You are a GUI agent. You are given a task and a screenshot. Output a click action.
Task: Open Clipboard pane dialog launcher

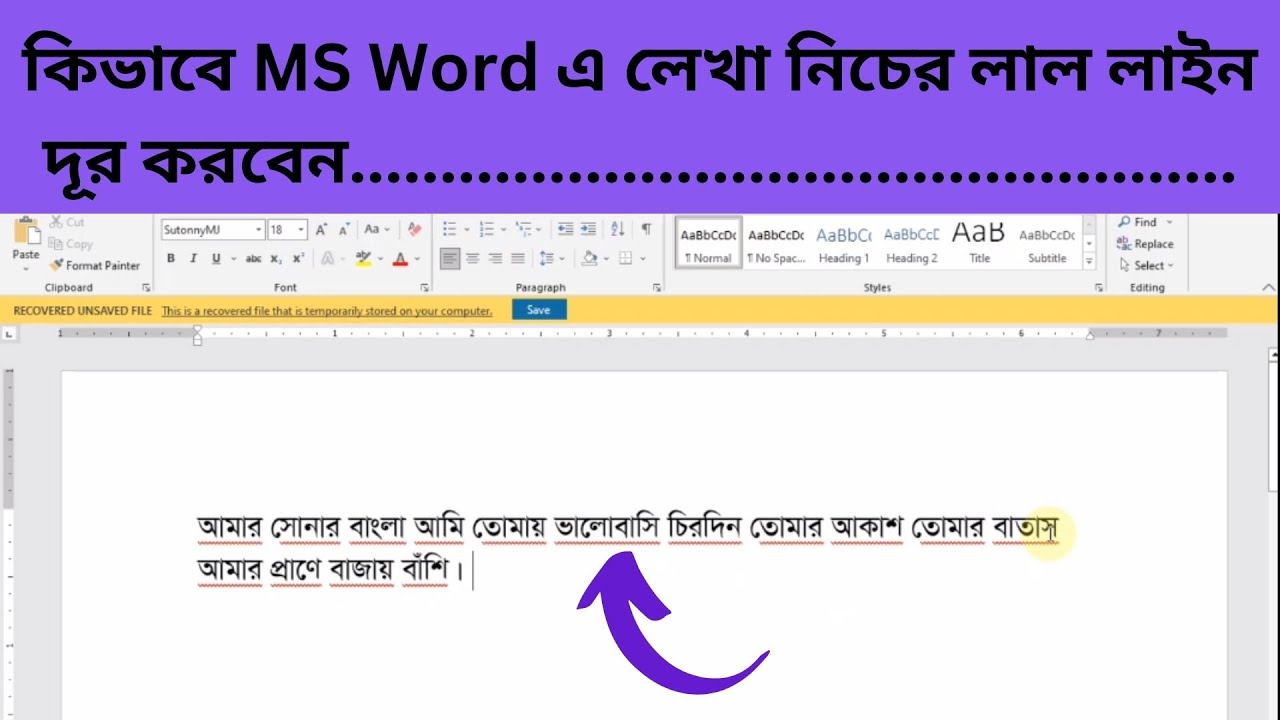146,287
